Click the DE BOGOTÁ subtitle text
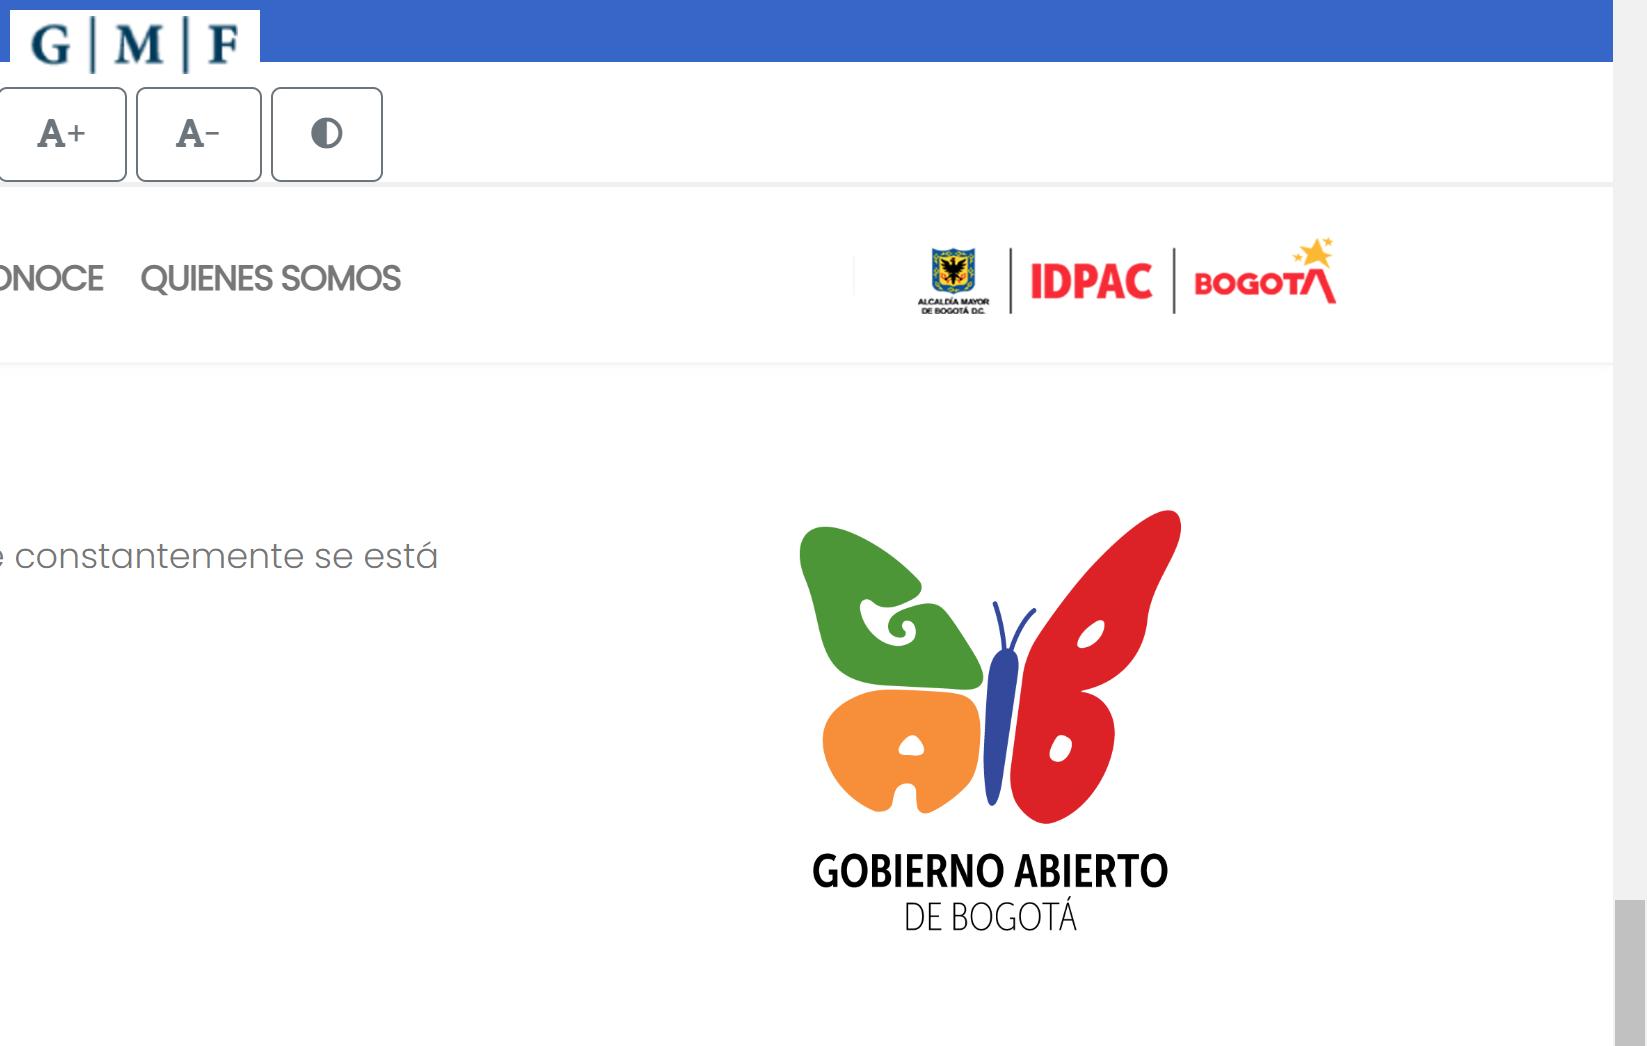Screen dimensions: 1647x1046 click(990, 918)
